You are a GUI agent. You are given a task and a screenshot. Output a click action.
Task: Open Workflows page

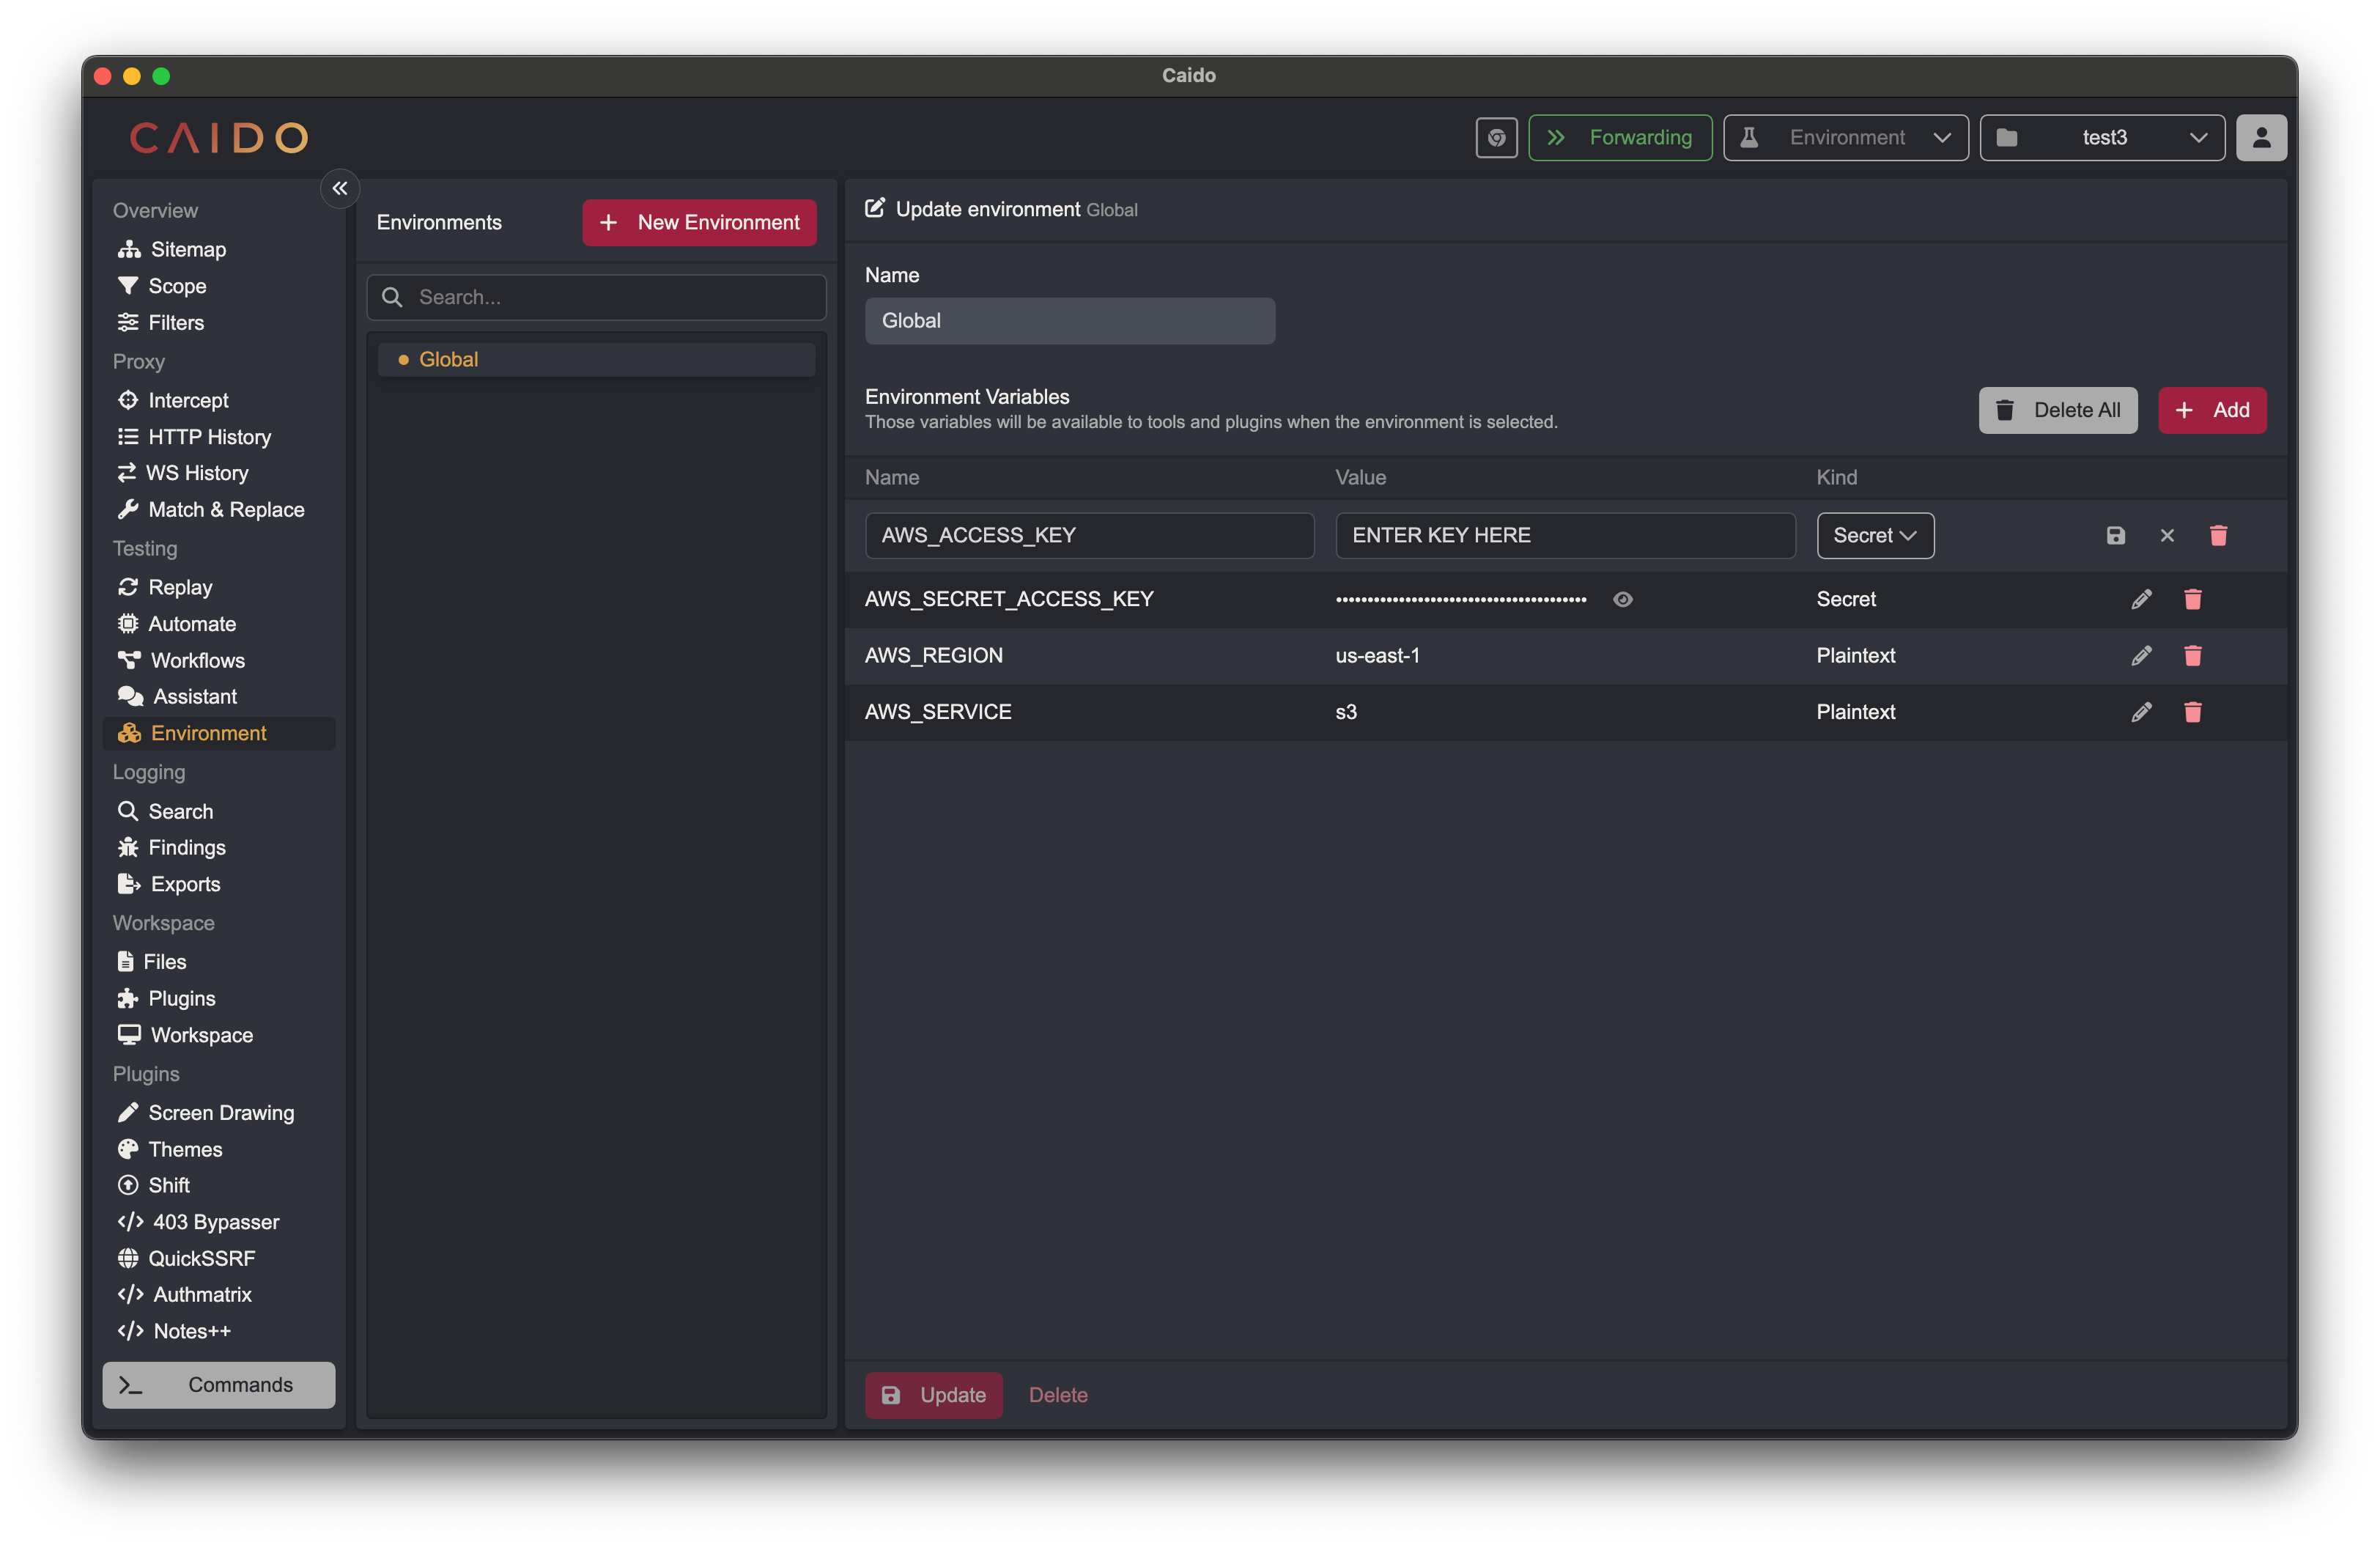219,660
